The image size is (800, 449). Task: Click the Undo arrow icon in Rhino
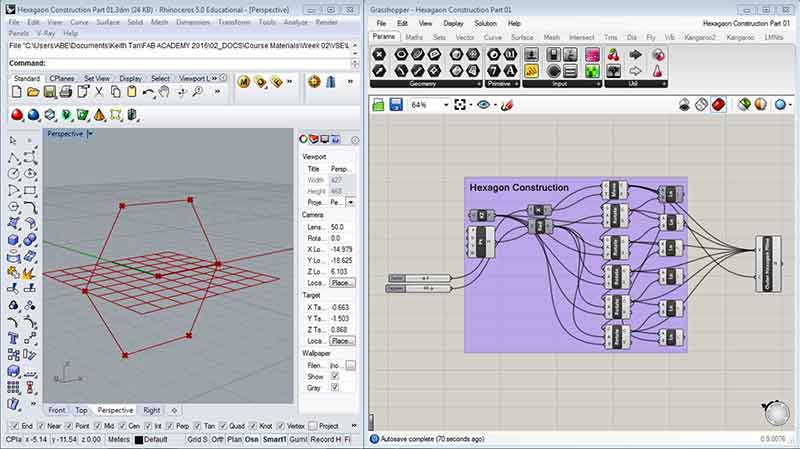[148, 92]
